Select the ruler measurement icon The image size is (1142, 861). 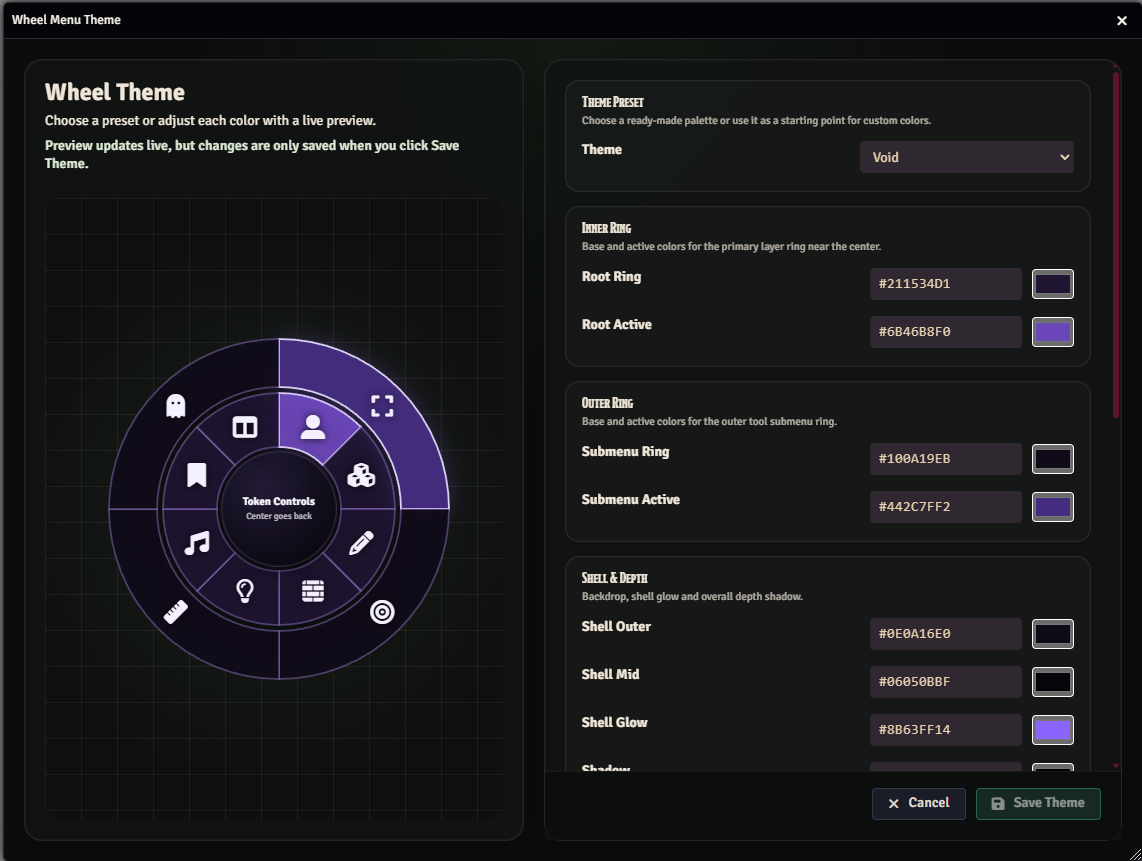(x=176, y=612)
